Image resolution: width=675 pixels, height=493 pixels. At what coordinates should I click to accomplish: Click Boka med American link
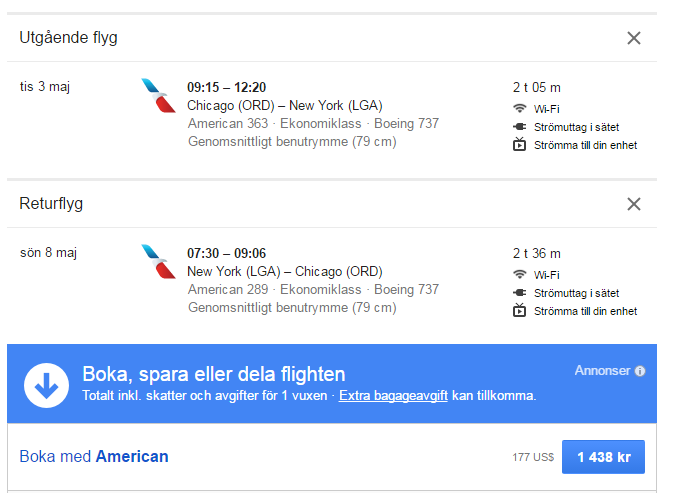94,457
